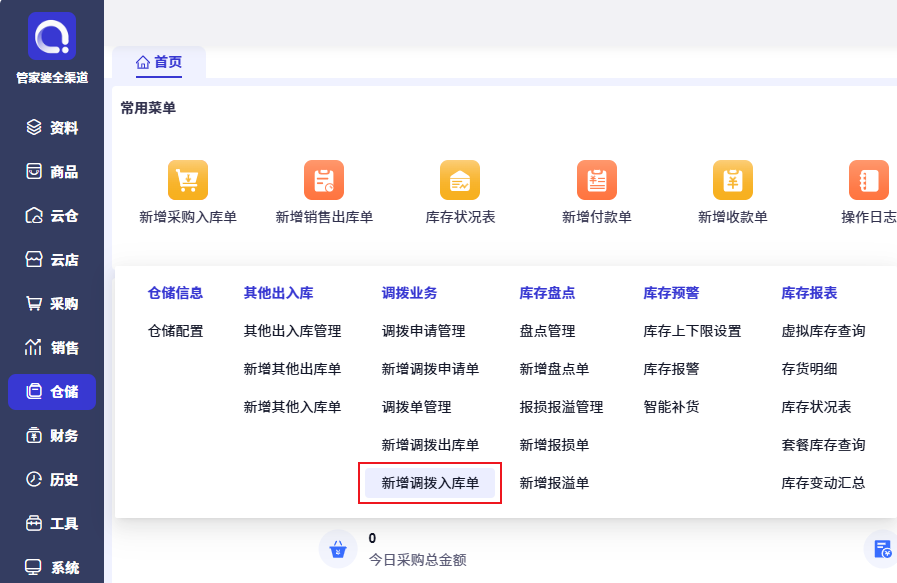Image resolution: width=897 pixels, height=583 pixels.
Task: Open 调拨申请管理
Action: (423, 331)
